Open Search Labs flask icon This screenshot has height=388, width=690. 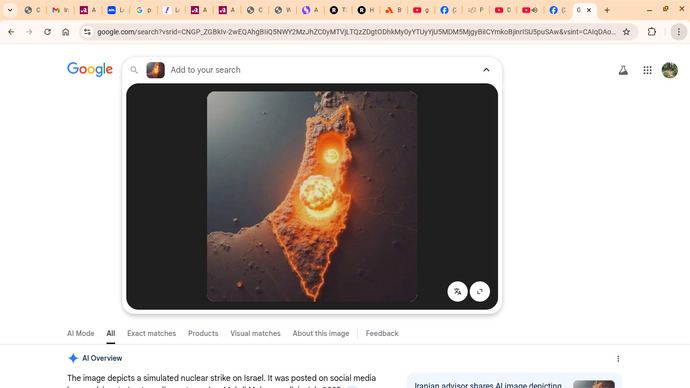click(623, 70)
